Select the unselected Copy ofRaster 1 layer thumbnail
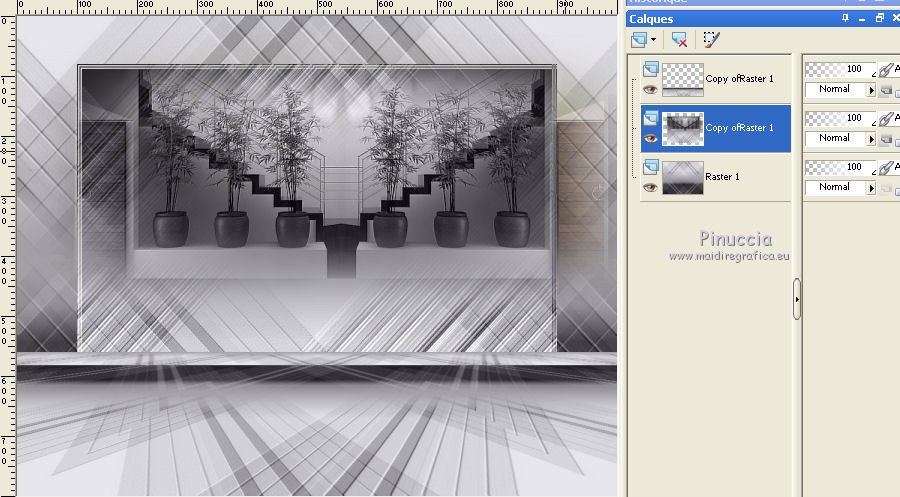Screen dimensions: 900x497 [682, 79]
